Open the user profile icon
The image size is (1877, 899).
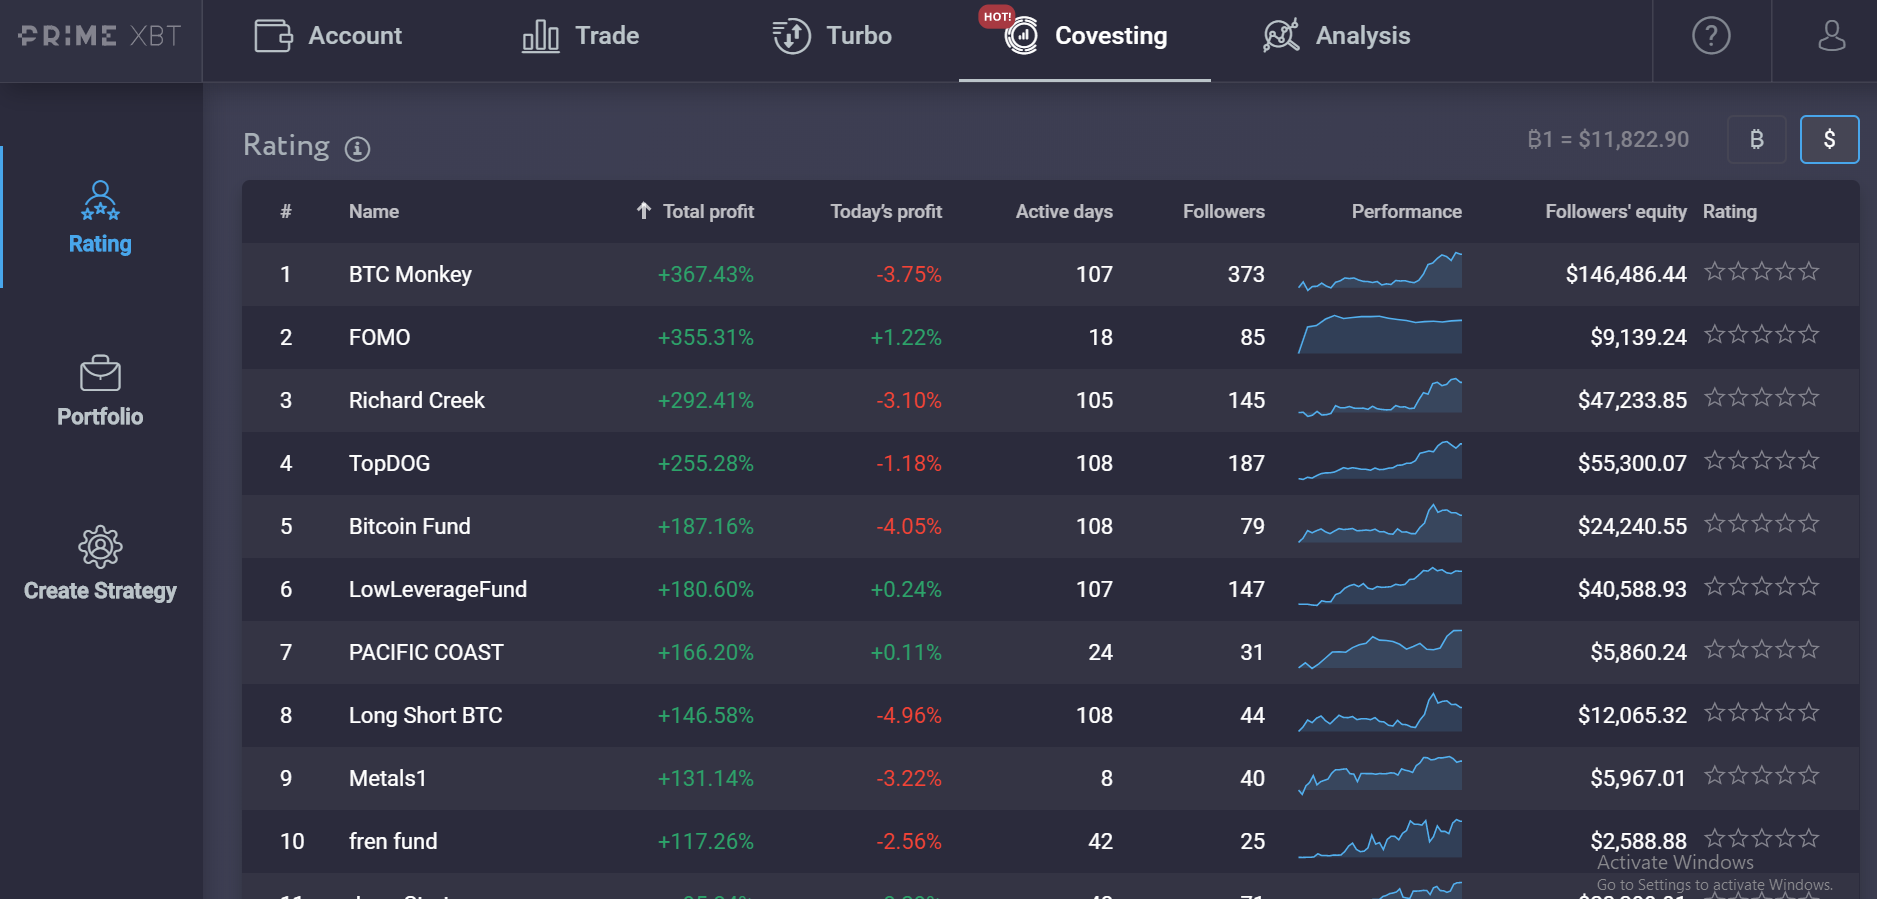[x=1831, y=36]
